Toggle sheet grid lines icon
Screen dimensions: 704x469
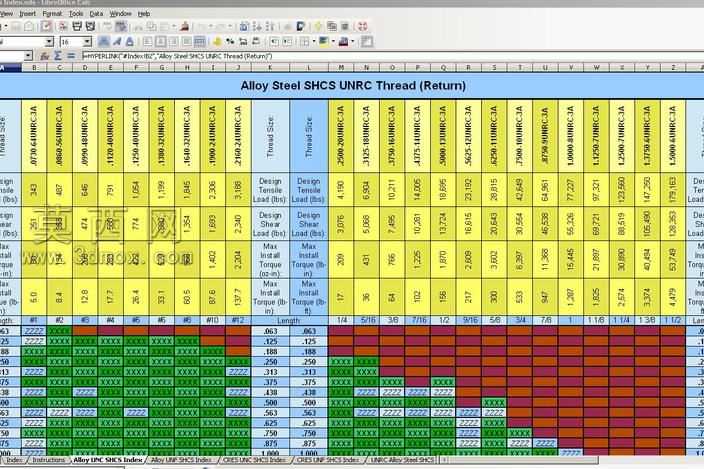coord(366,42)
